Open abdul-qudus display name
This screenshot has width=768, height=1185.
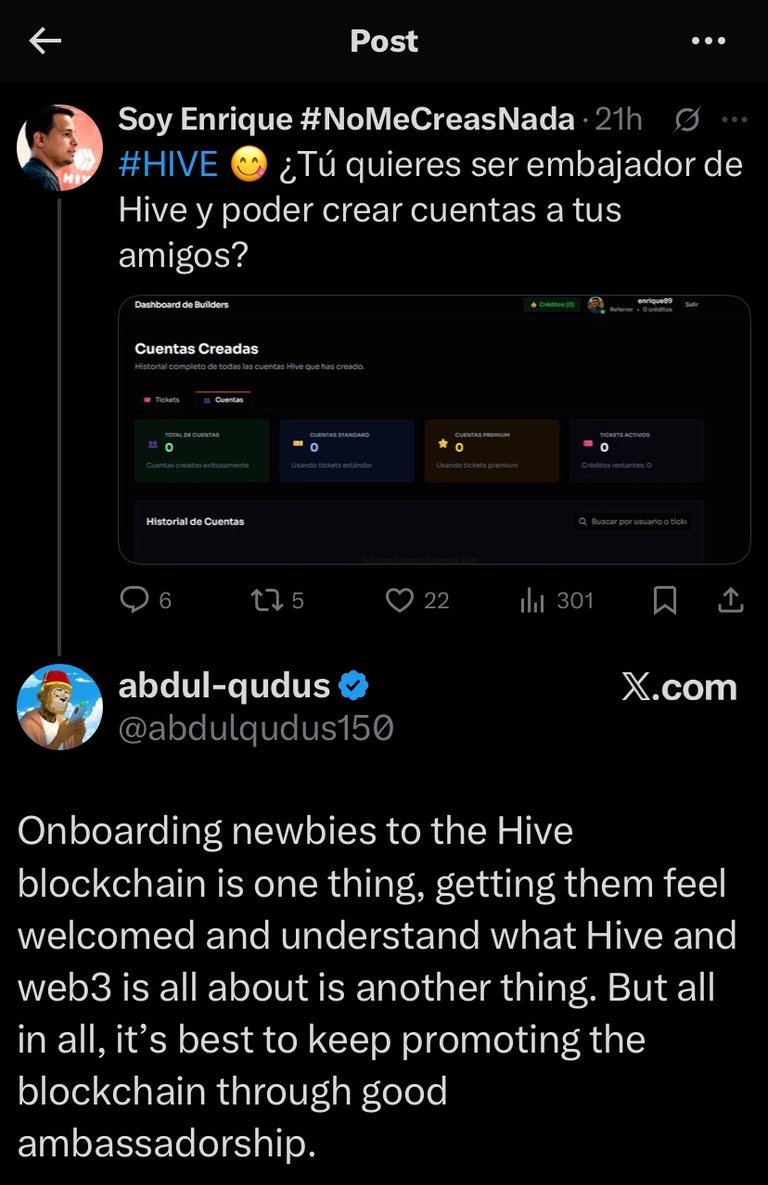coord(225,686)
